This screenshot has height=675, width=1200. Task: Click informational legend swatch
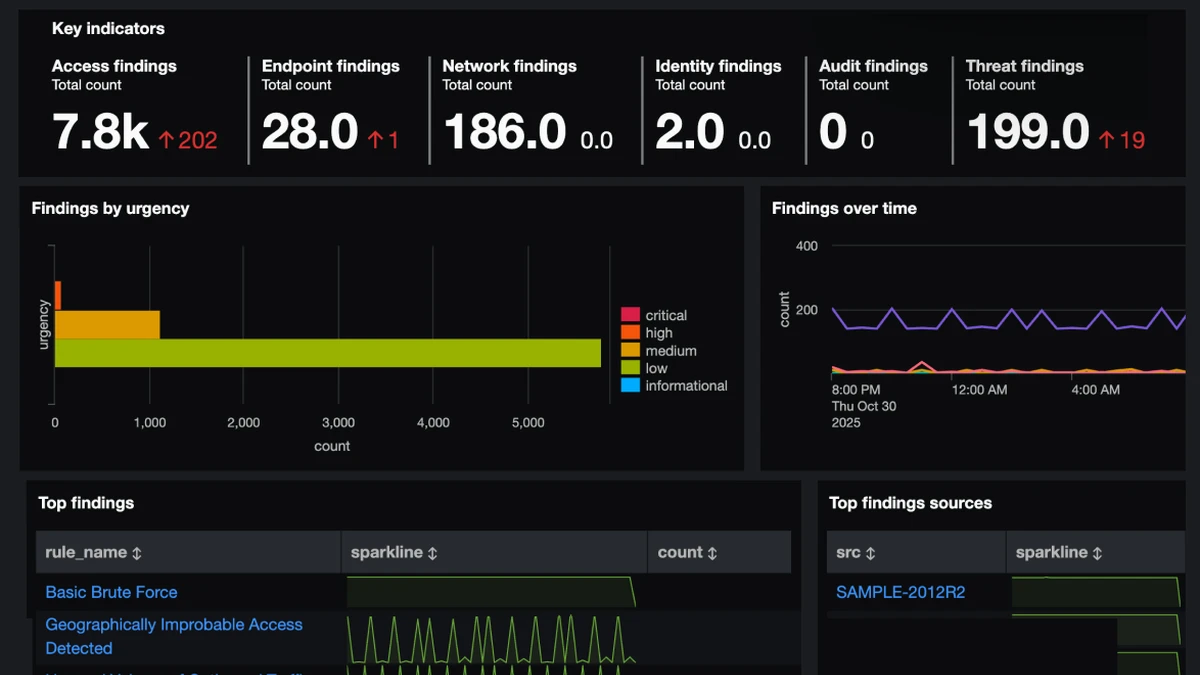[x=630, y=386]
